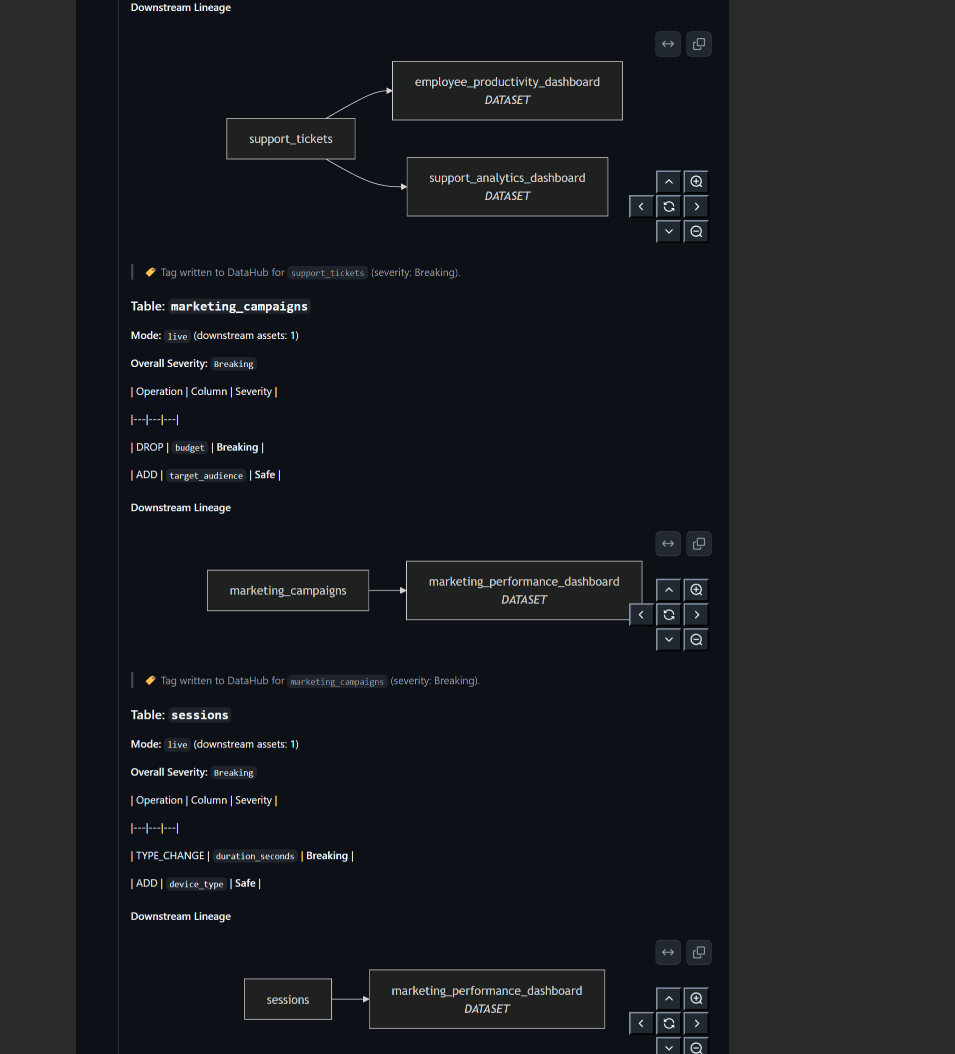Zoom in on the sessions lineage diagram
This screenshot has height=1054, width=955.
click(x=696, y=998)
